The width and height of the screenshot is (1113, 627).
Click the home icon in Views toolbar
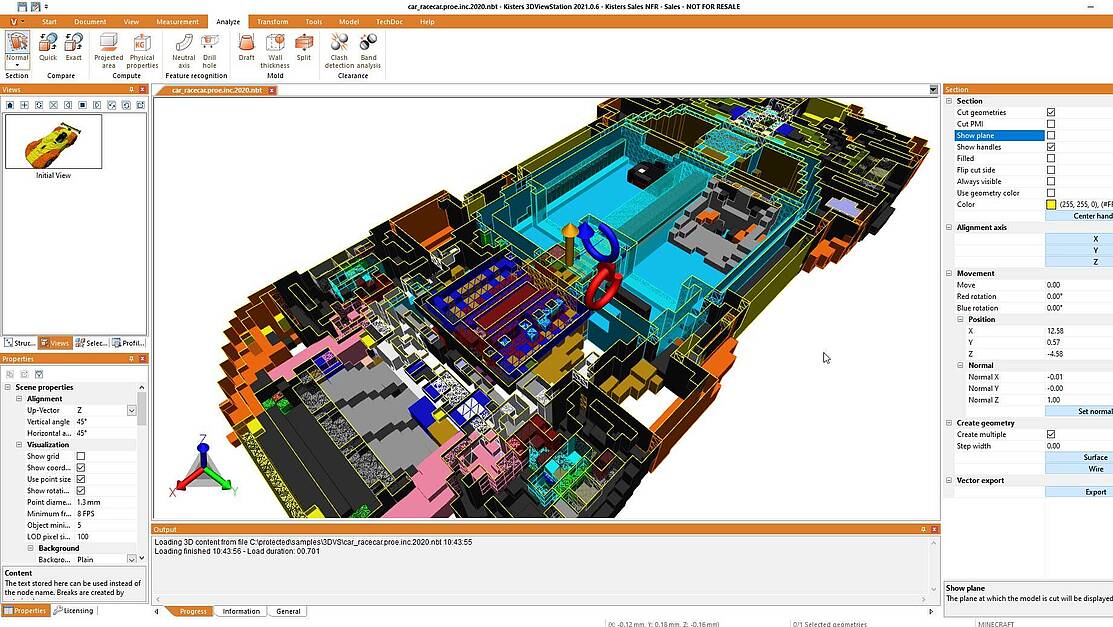[x=10, y=105]
